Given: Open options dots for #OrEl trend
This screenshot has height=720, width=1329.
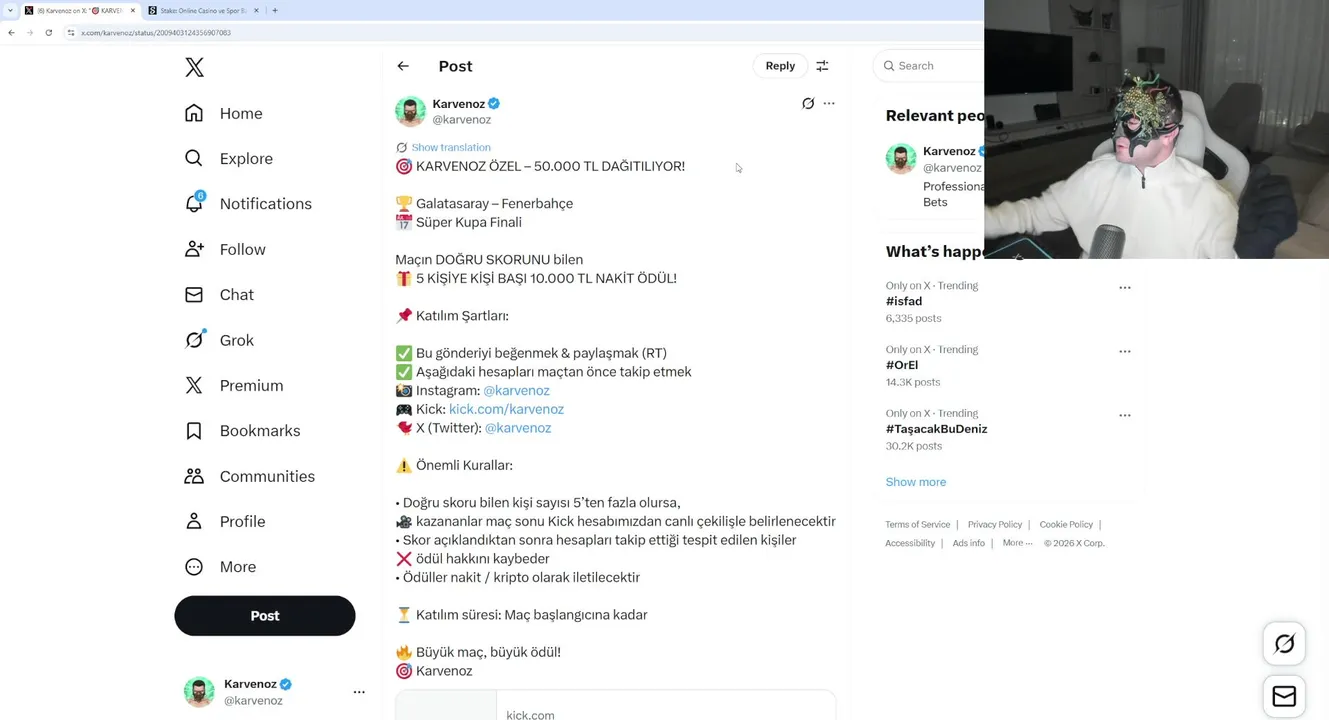Looking at the screenshot, I should (x=1125, y=352).
